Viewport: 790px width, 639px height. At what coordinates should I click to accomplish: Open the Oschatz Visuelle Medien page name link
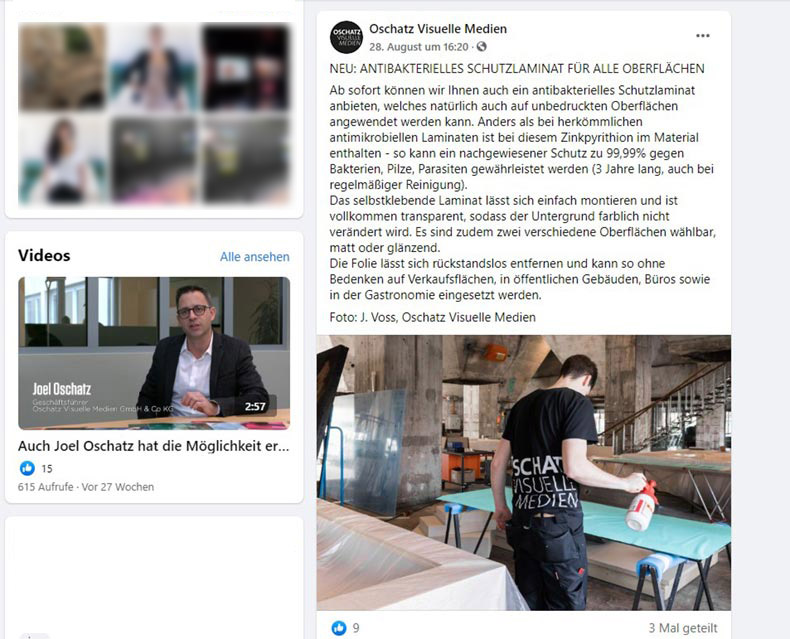tap(438, 29)
